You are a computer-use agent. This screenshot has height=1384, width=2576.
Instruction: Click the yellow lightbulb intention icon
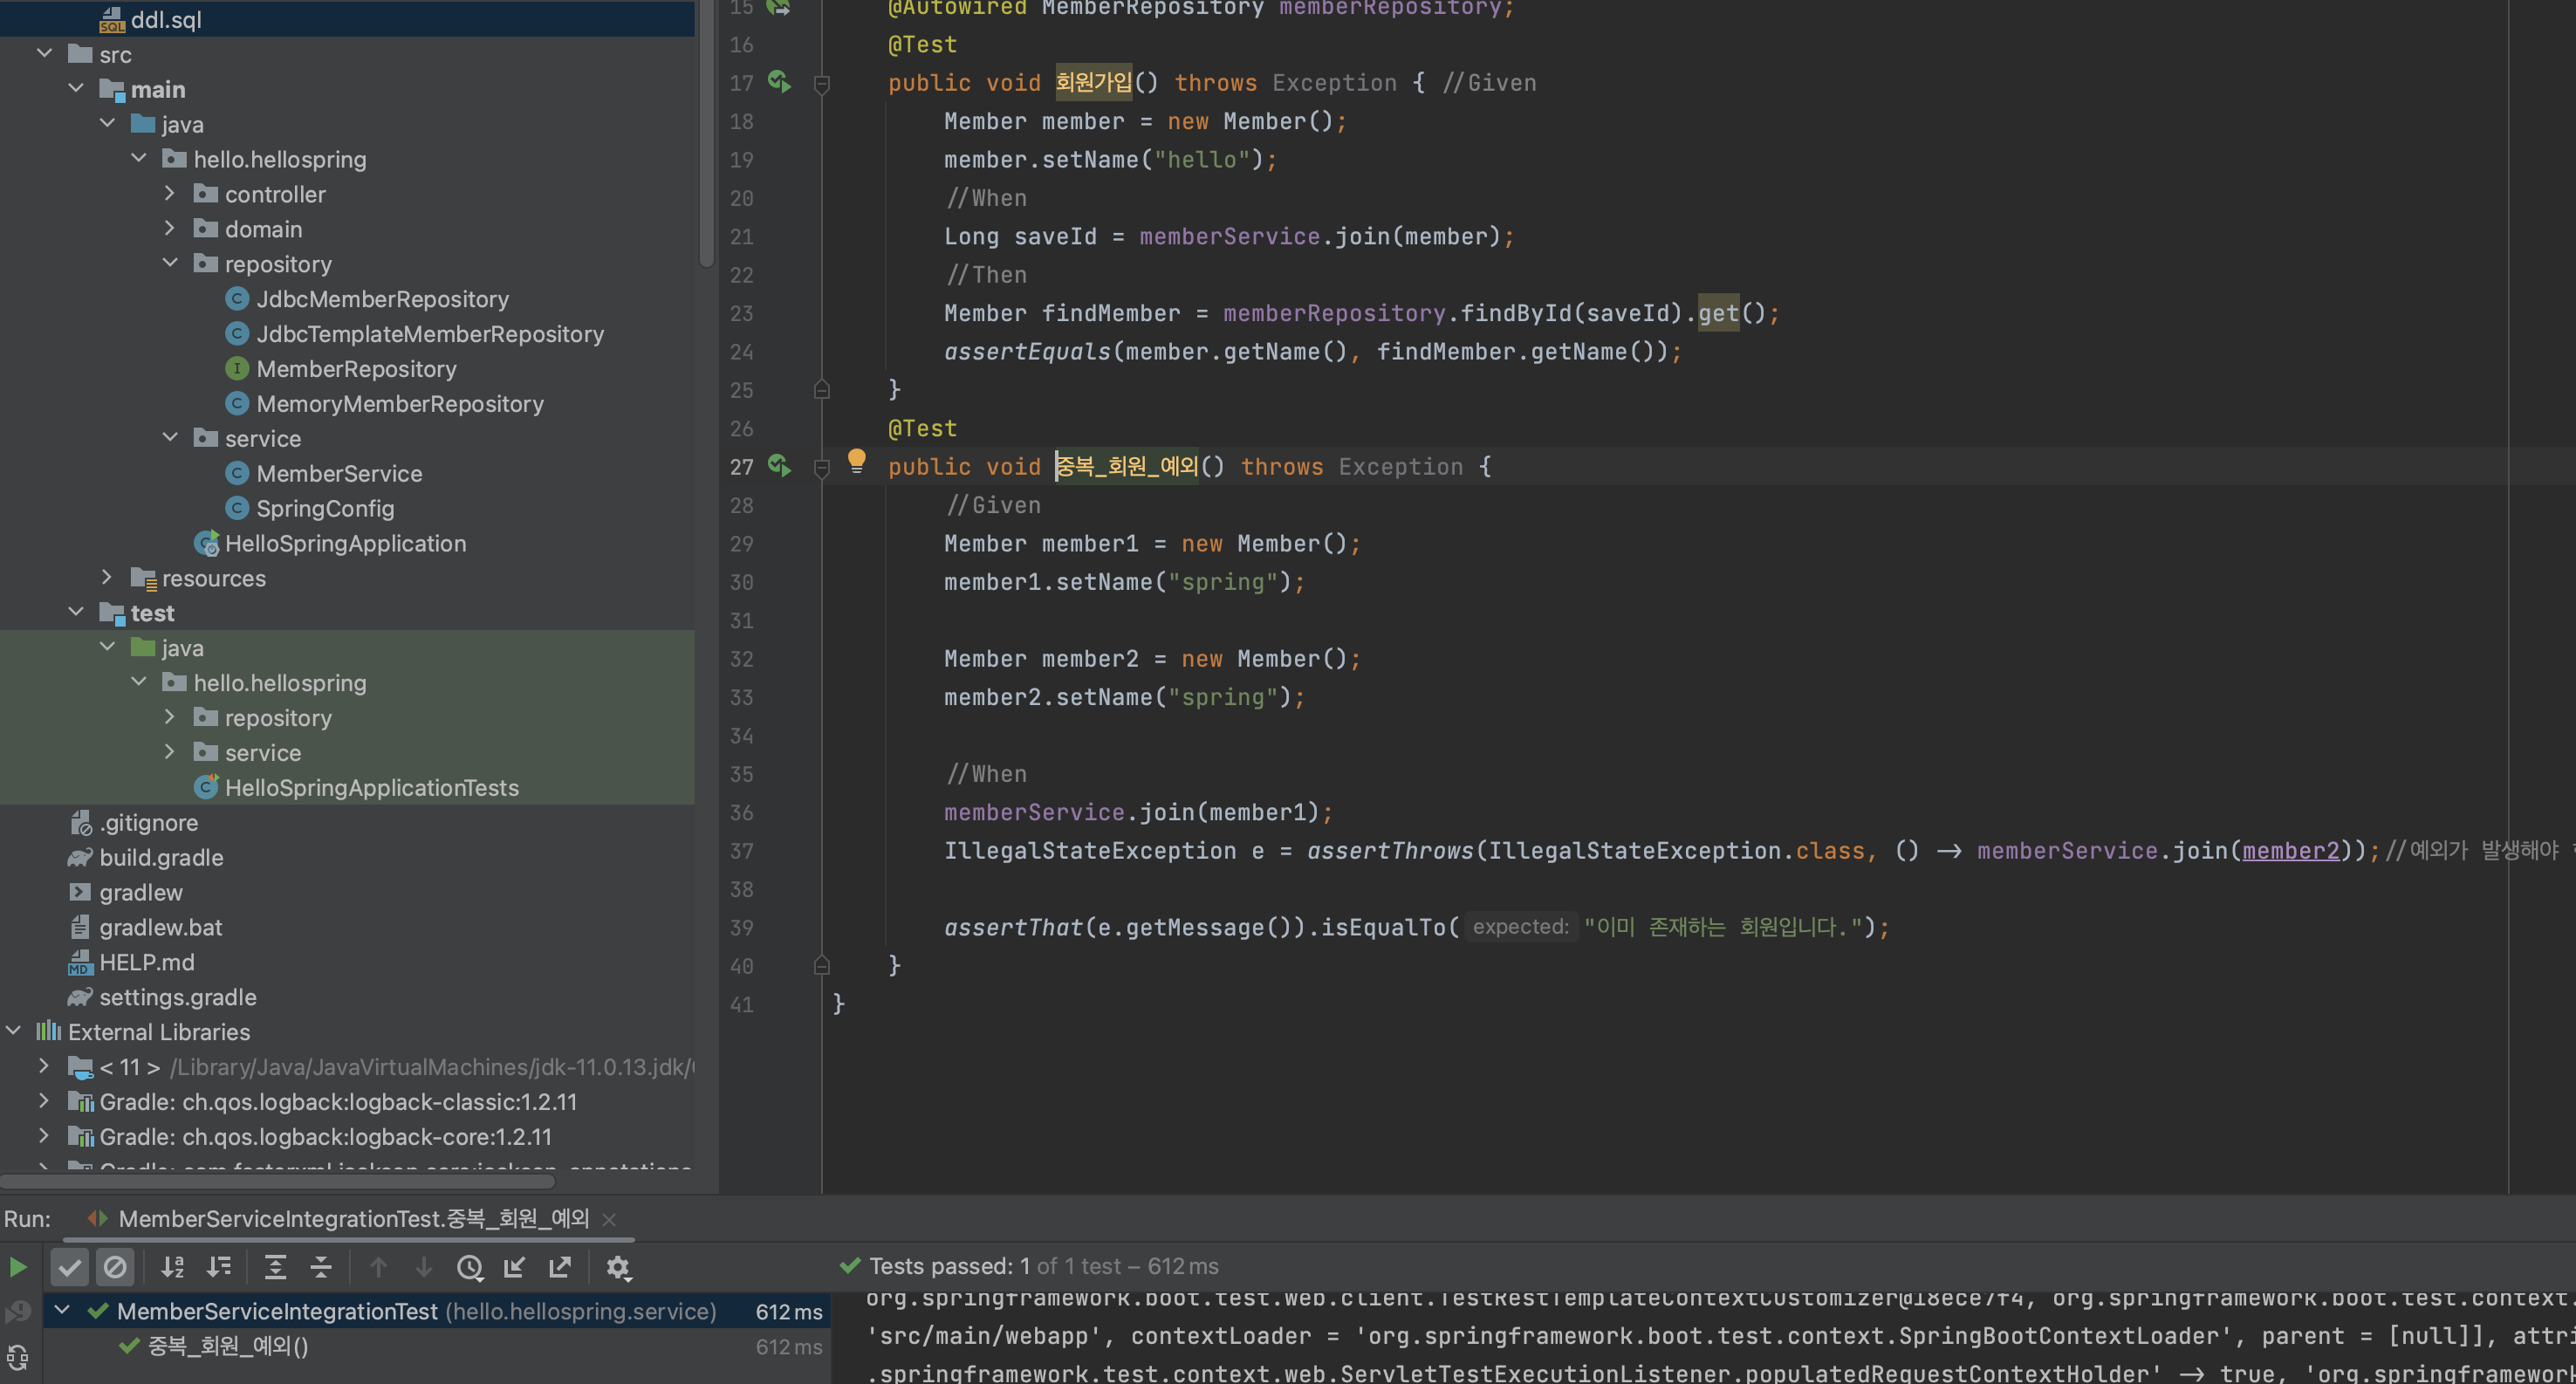click(x=856, y=461)
